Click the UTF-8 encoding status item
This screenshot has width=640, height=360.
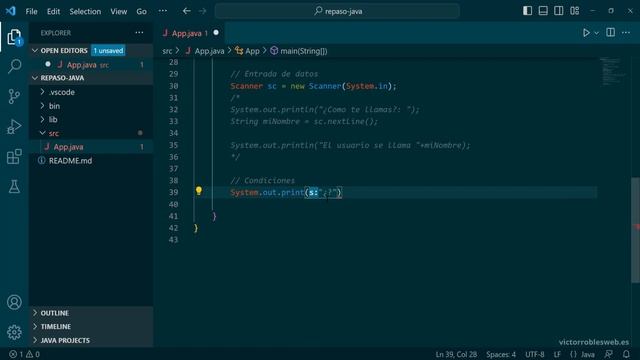pos(535,354)
